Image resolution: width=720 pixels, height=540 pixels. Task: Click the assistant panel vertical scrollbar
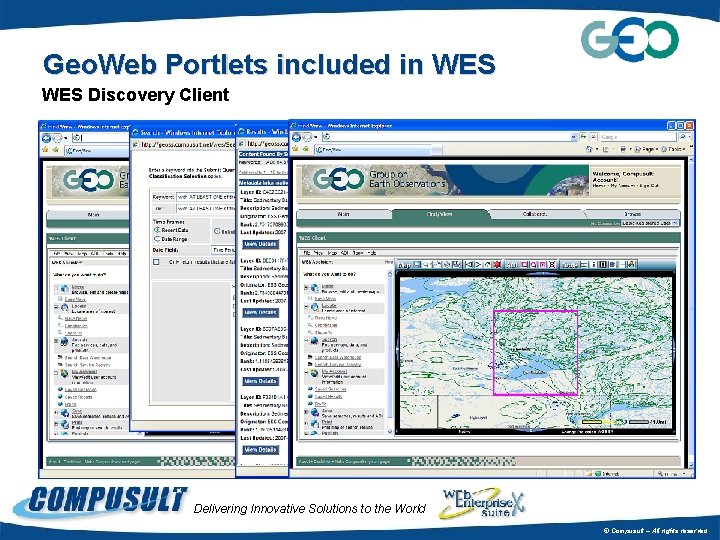[x=390, y=351]
